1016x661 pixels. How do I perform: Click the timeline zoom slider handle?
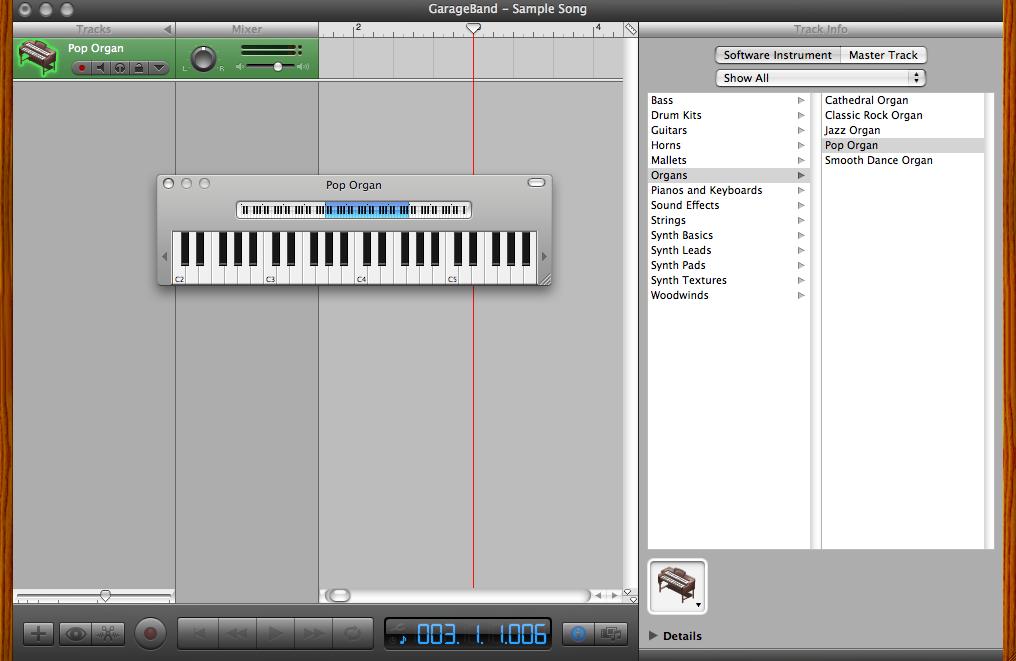(x=105, y=596)
